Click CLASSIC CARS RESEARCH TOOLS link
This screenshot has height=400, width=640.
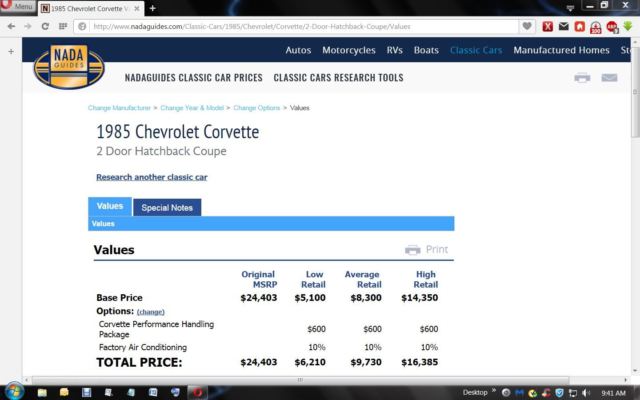click(x=338, y=78)
